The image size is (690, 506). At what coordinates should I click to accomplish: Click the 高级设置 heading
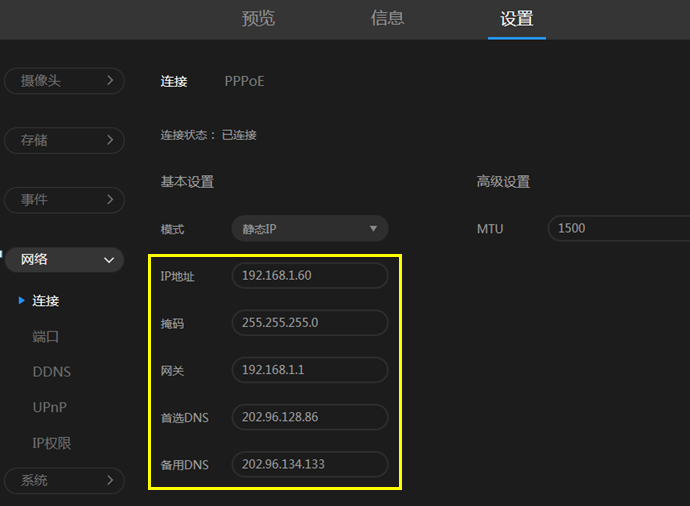pos(503,182)
